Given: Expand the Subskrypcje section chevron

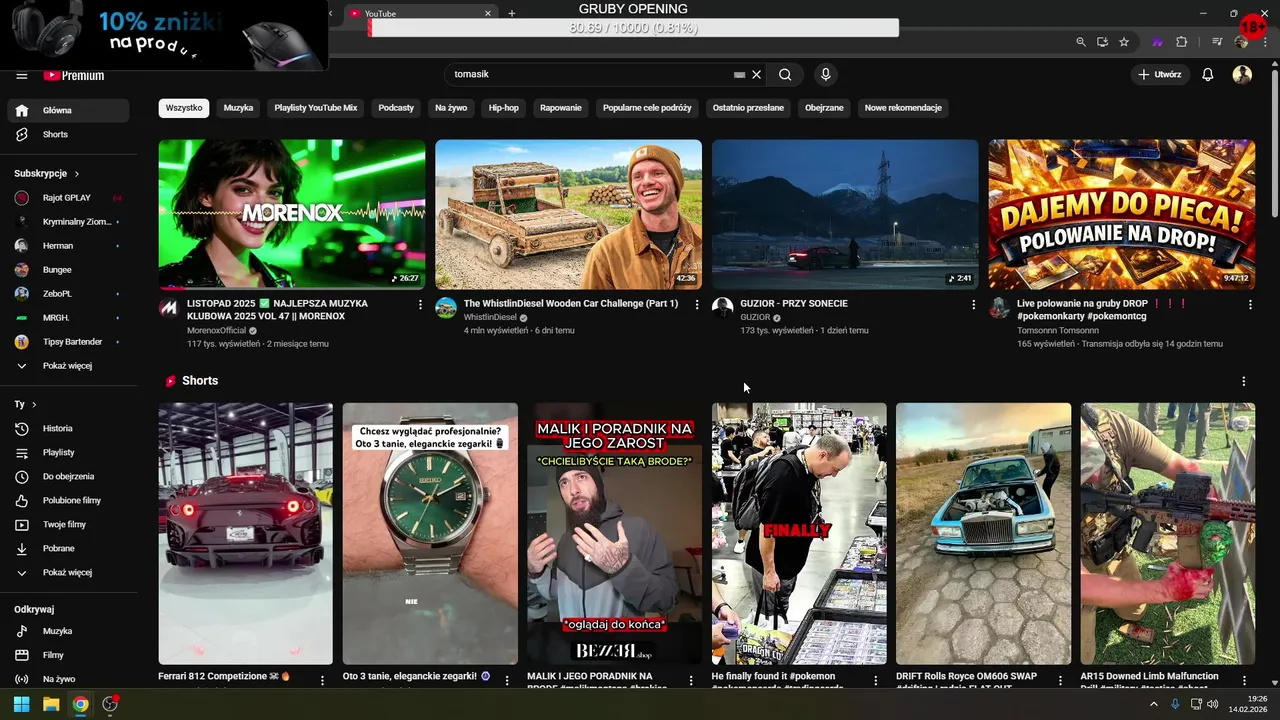Looking at the screenshot, I should [x=76, y=174].
